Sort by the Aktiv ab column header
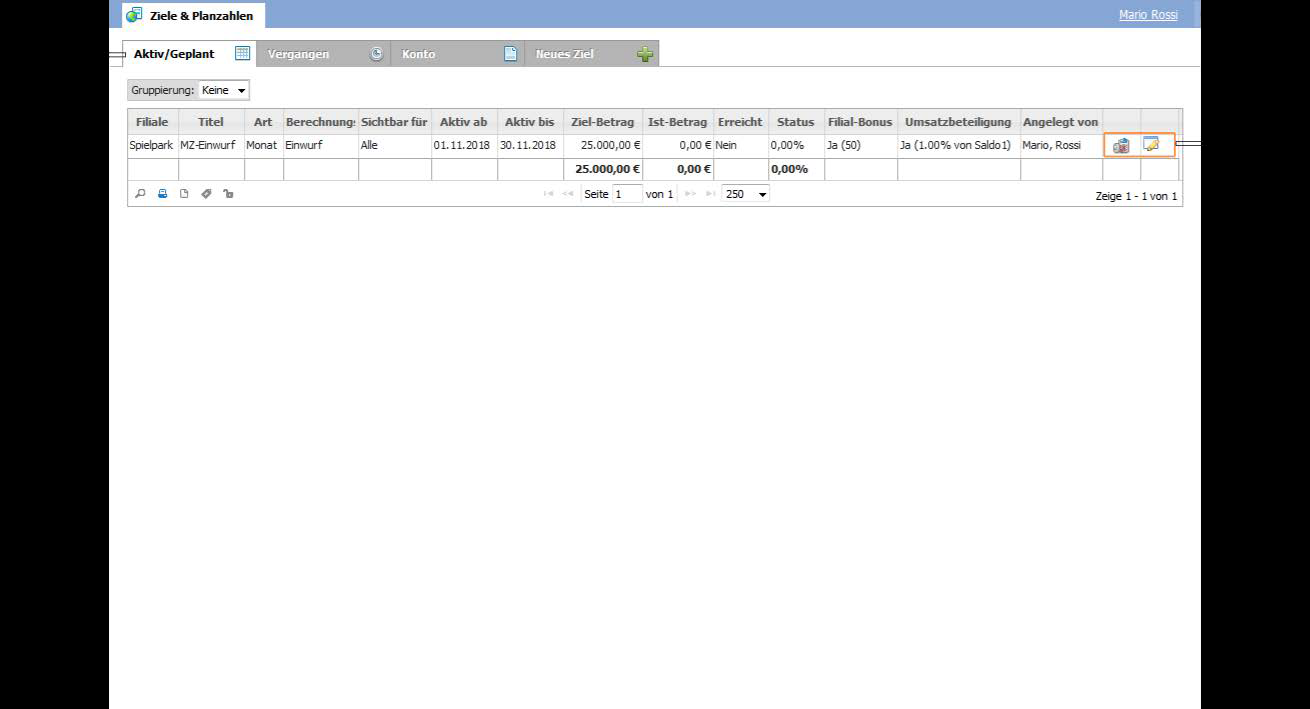1310x709 pixels. [464, 122]
